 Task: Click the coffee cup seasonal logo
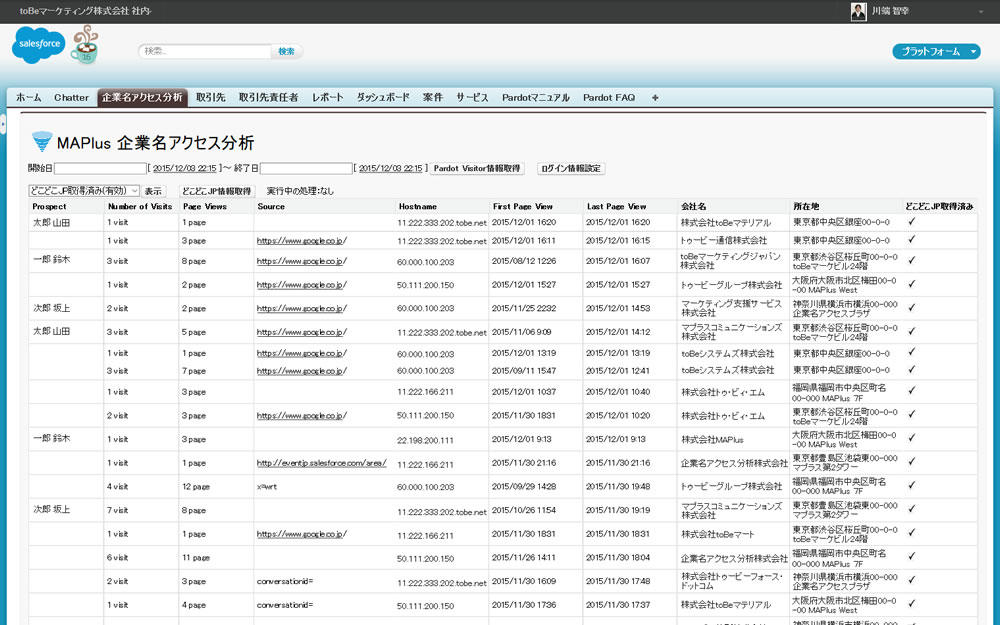pos(85,45)
